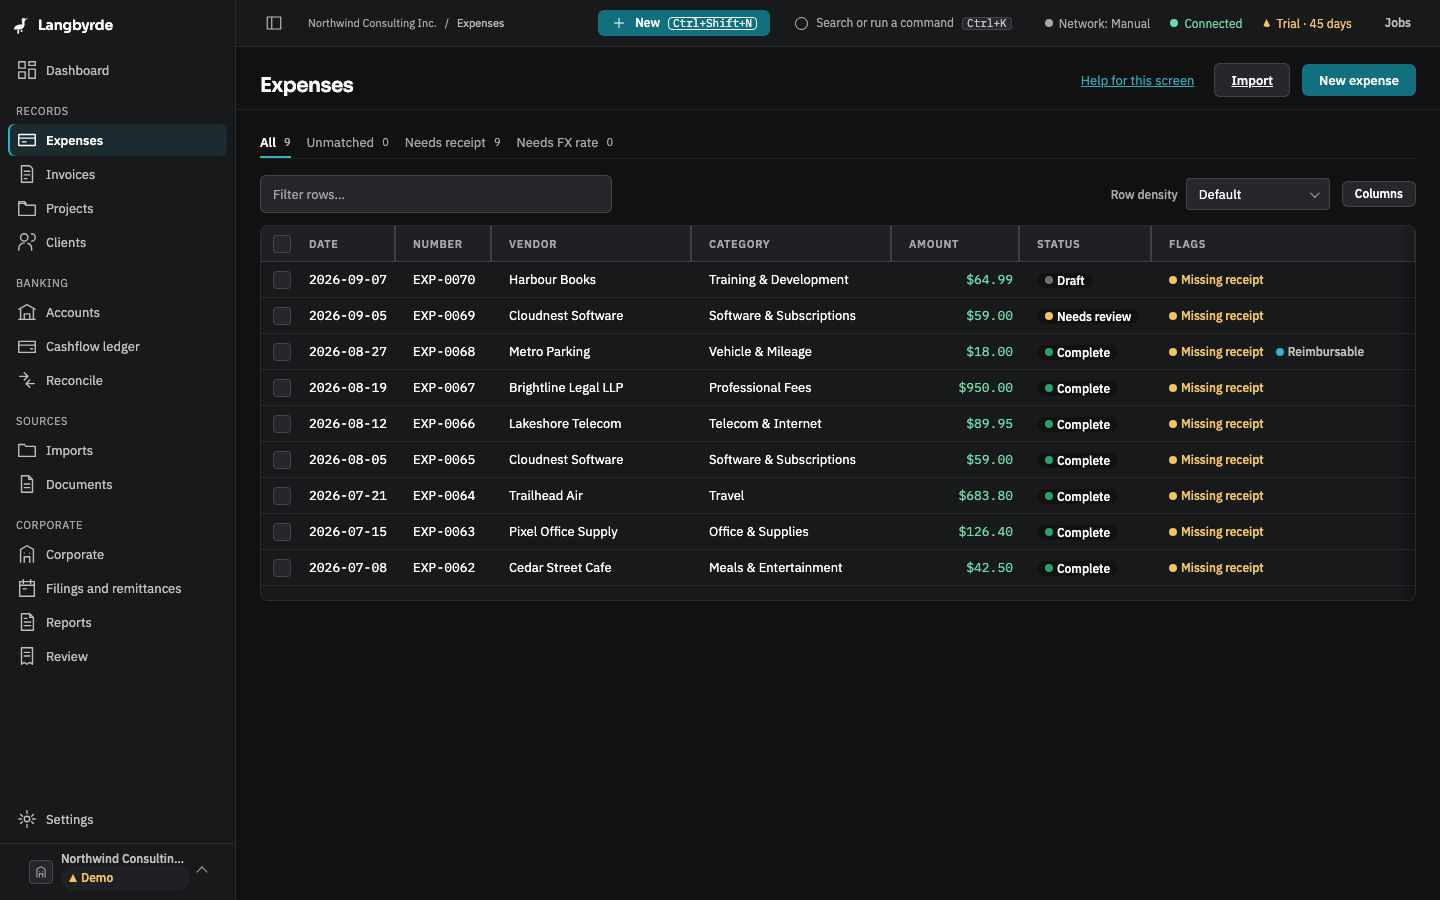
Task: Click the Trial warning triangle icon
Action: [x=1267, y=24]
